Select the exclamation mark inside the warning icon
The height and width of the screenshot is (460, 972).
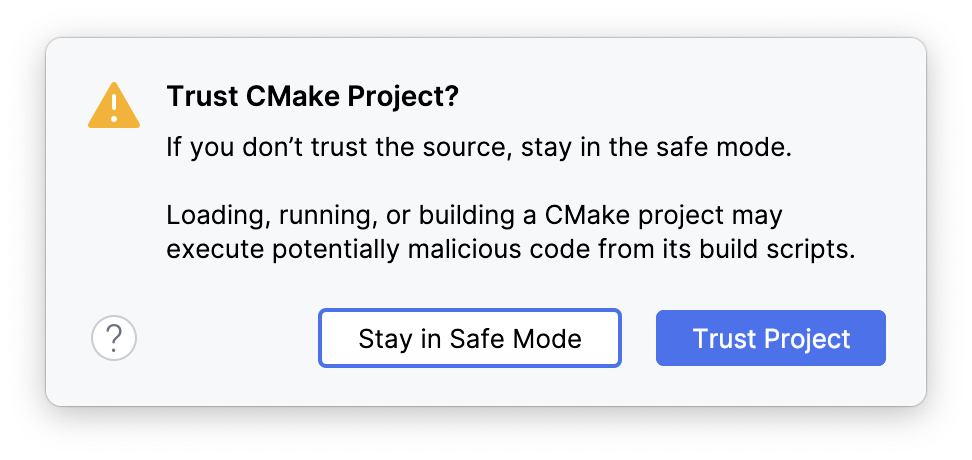click(115, 106)
